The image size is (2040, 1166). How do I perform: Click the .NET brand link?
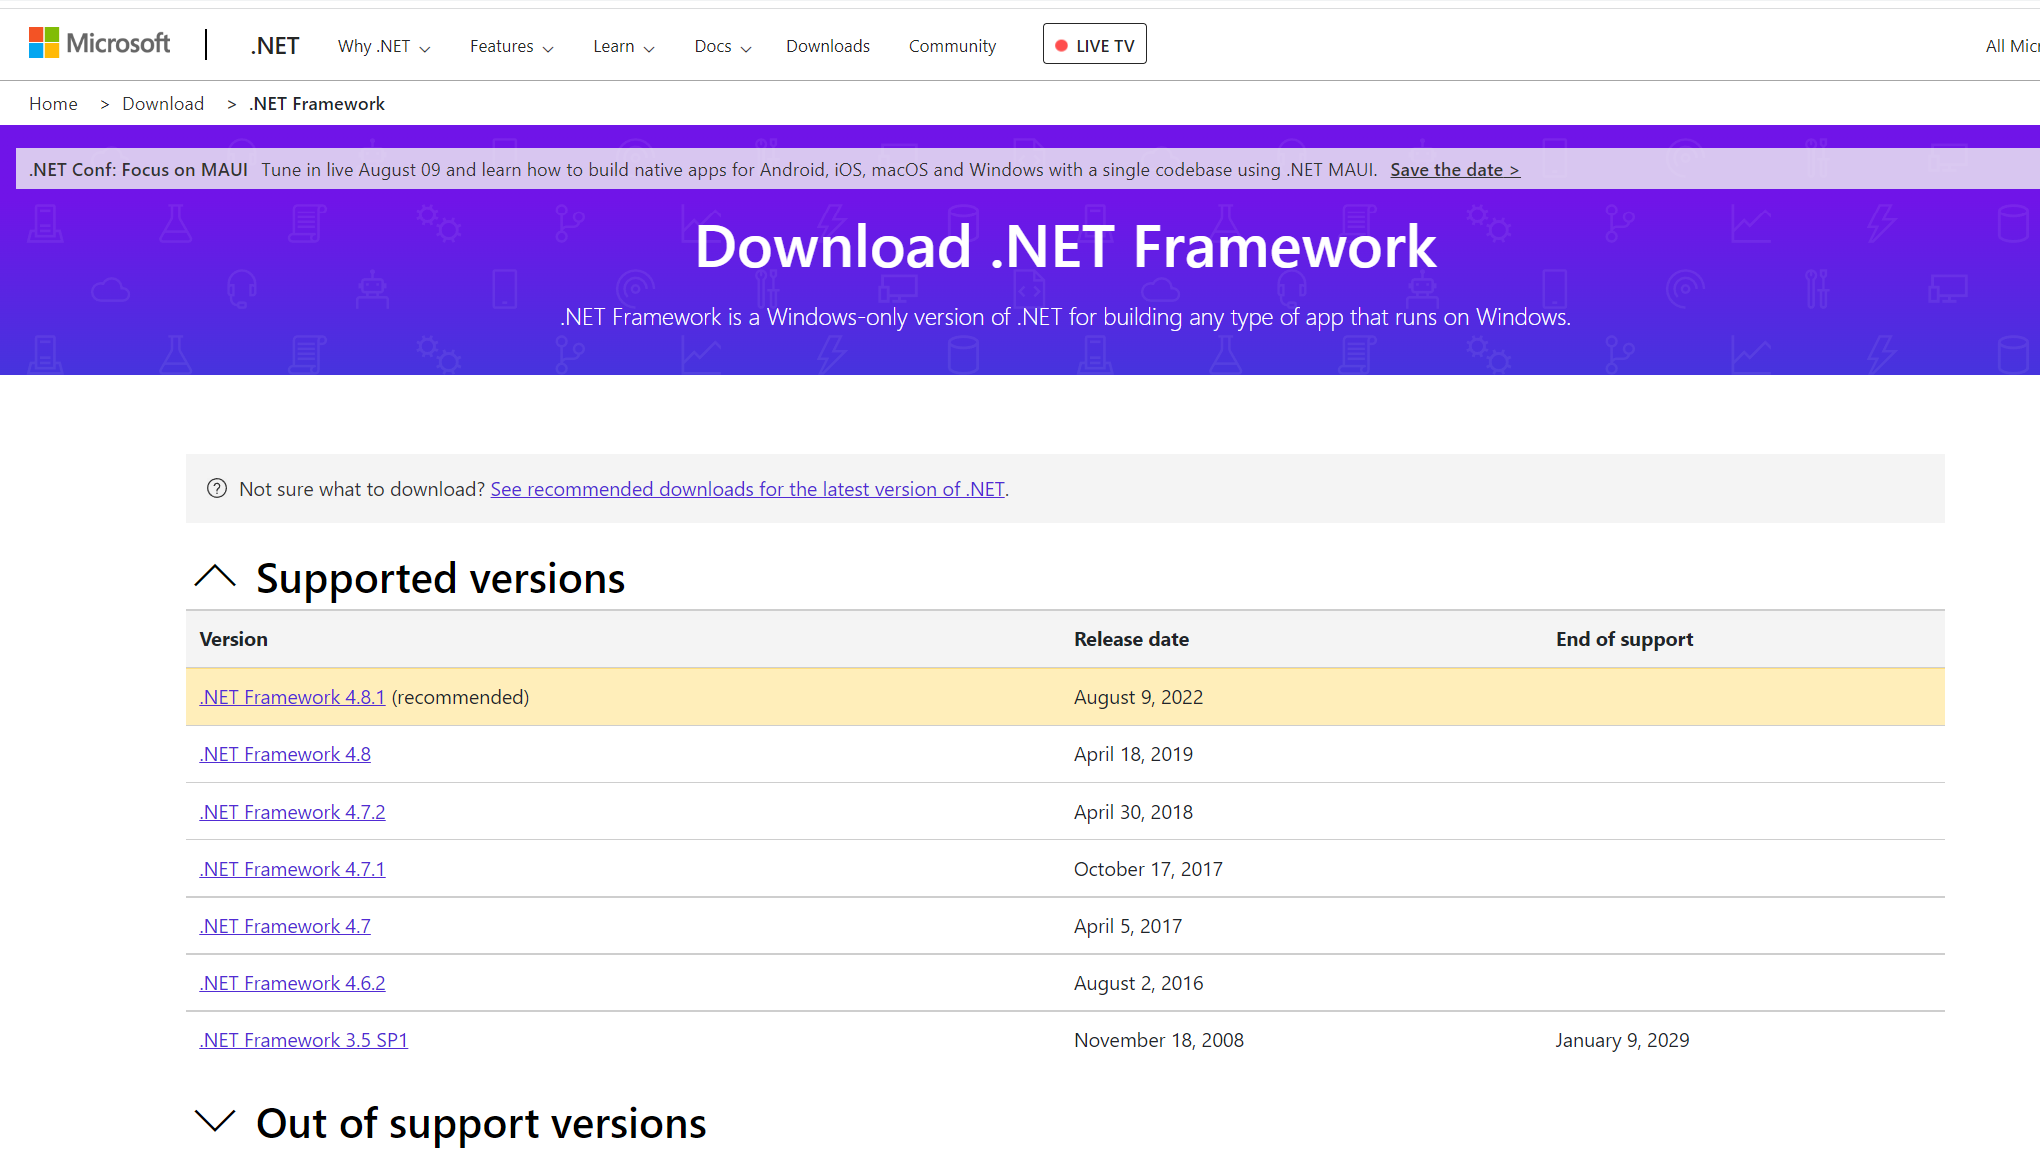[x=275, y=46]
